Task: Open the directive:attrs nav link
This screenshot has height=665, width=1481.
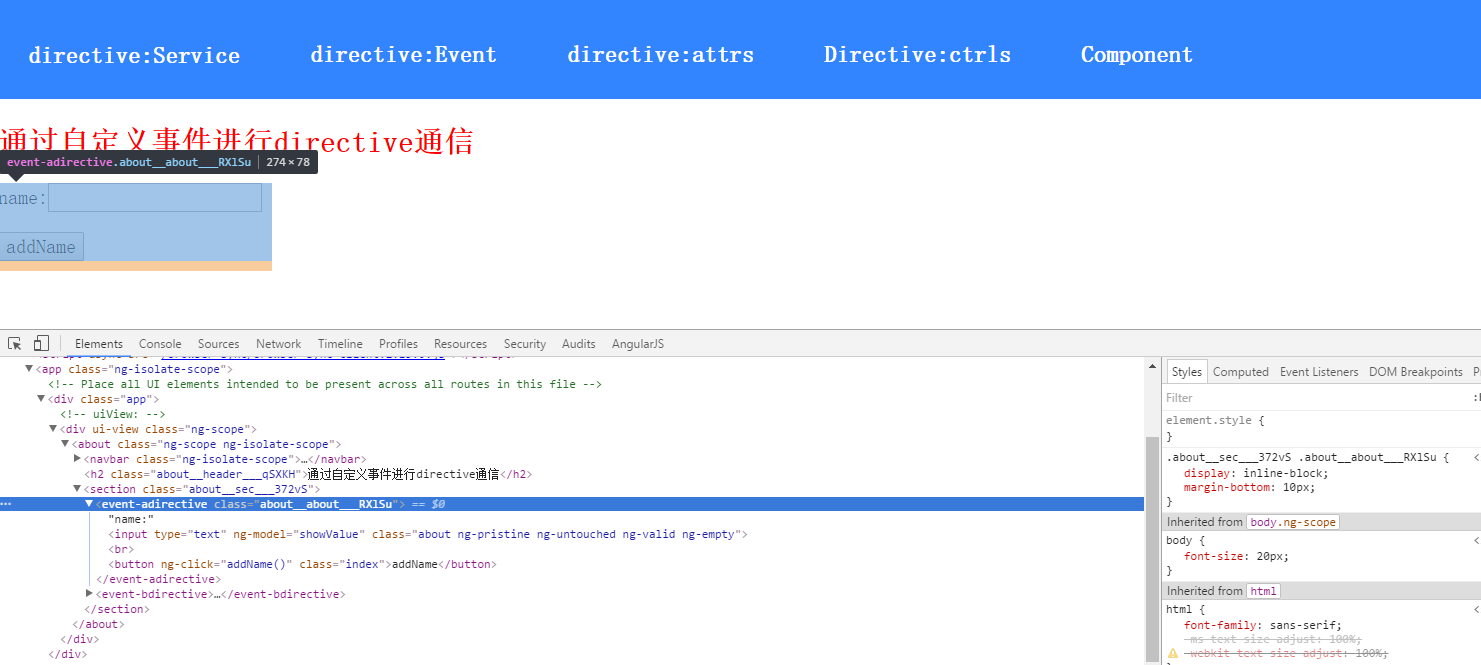Action: 660,55
